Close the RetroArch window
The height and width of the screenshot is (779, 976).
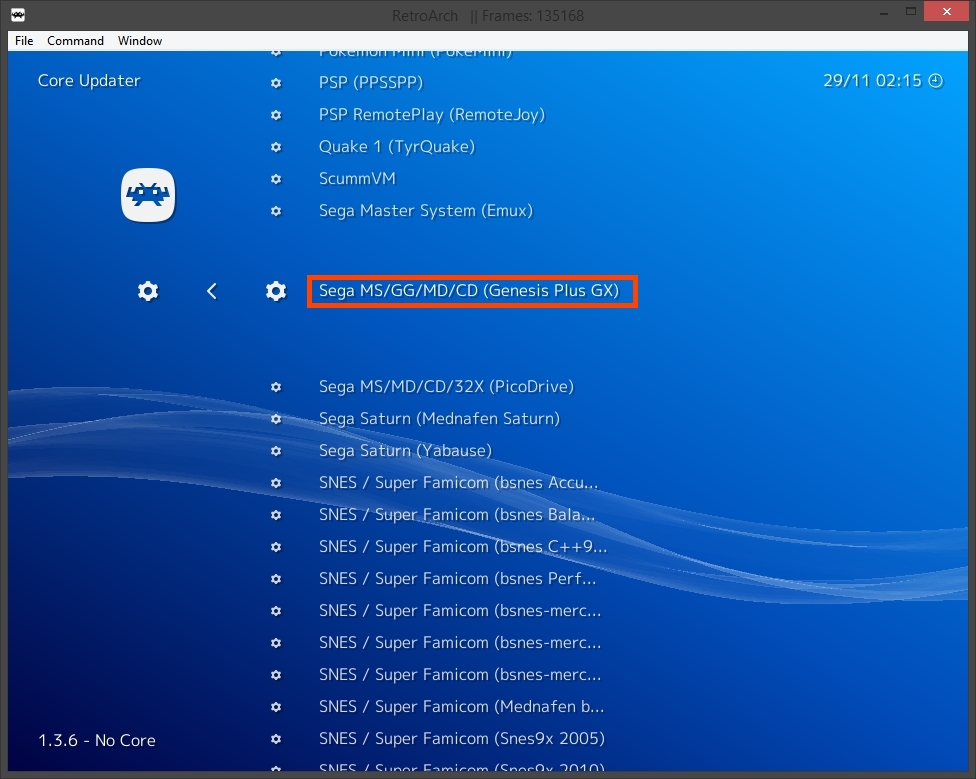pos(946,12)
